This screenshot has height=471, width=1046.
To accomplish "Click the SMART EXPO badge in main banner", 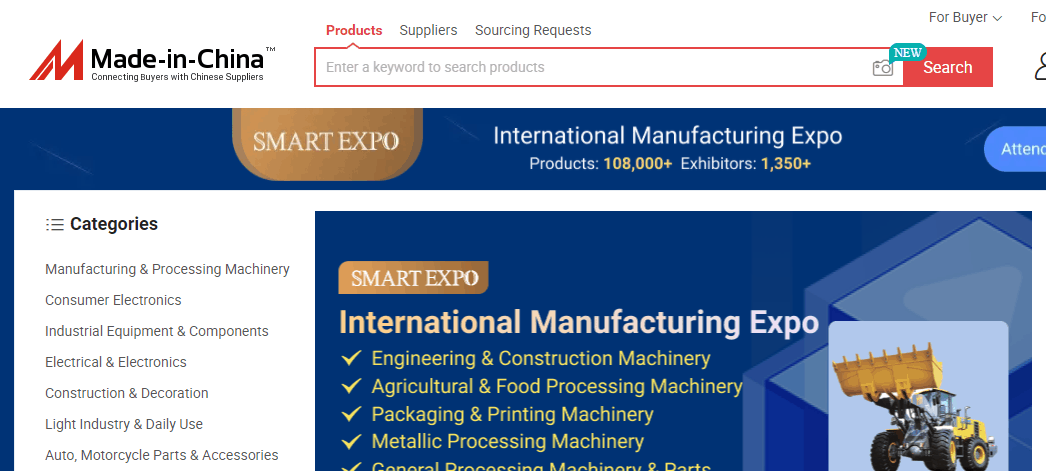I will 414,278.
